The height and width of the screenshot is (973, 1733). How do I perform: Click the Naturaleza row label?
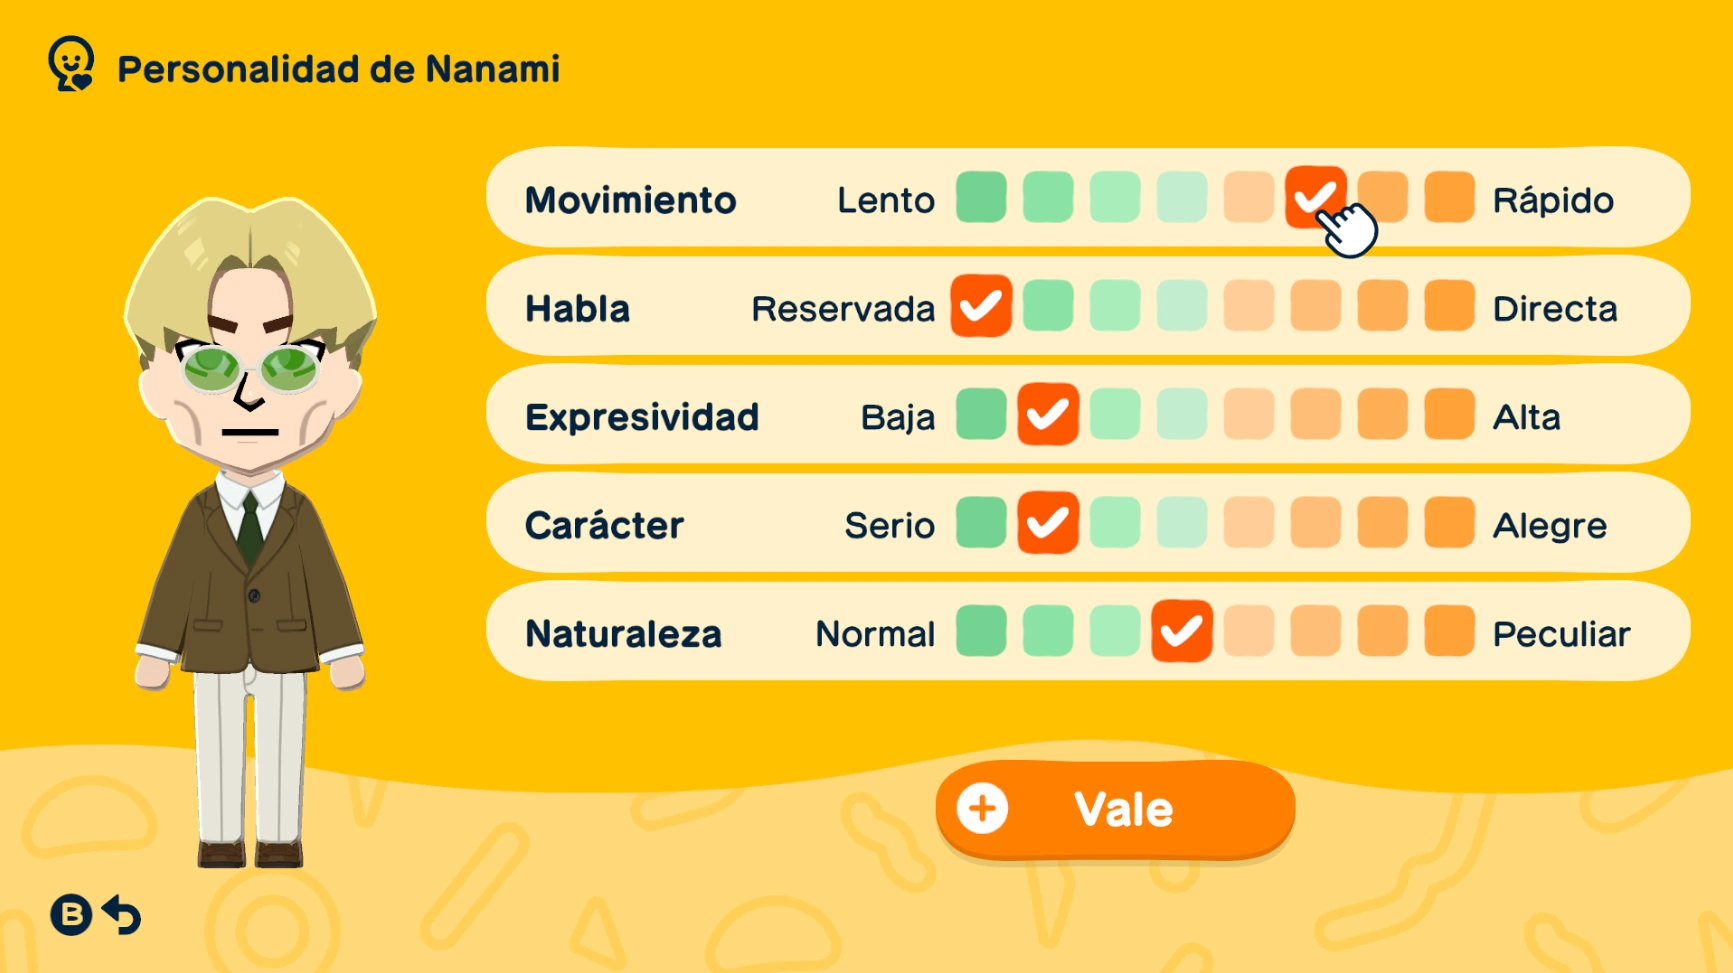pyautogui.click(x=623, y=634)
